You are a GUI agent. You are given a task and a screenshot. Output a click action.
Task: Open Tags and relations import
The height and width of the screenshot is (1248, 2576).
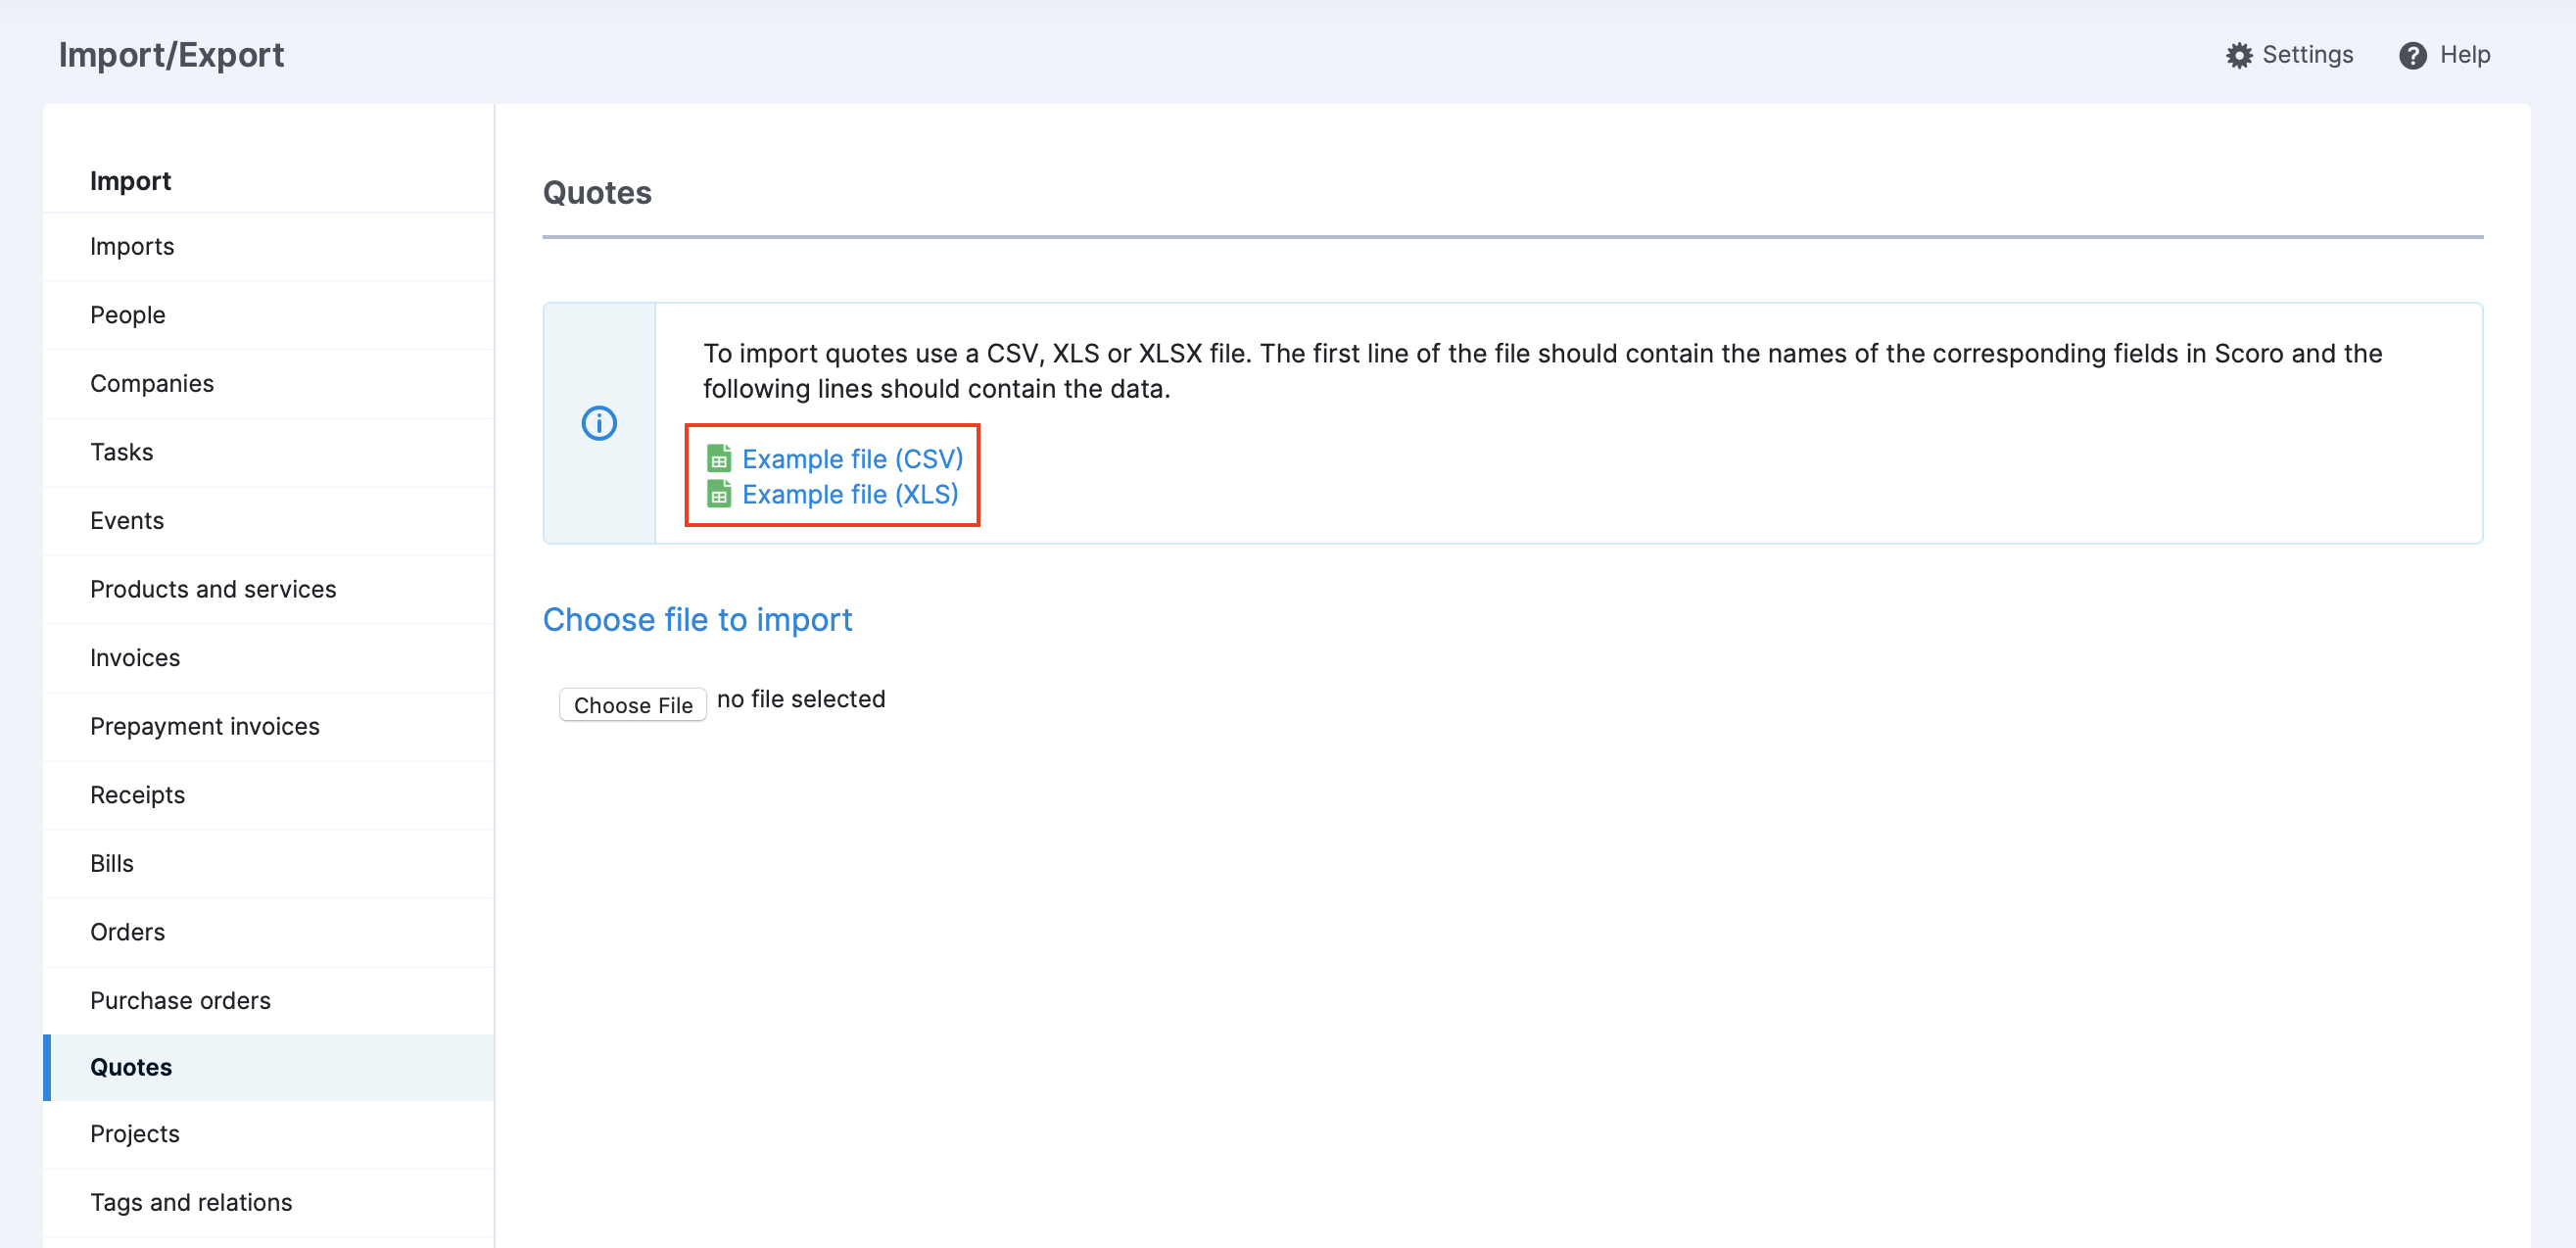pos(191,1202)
